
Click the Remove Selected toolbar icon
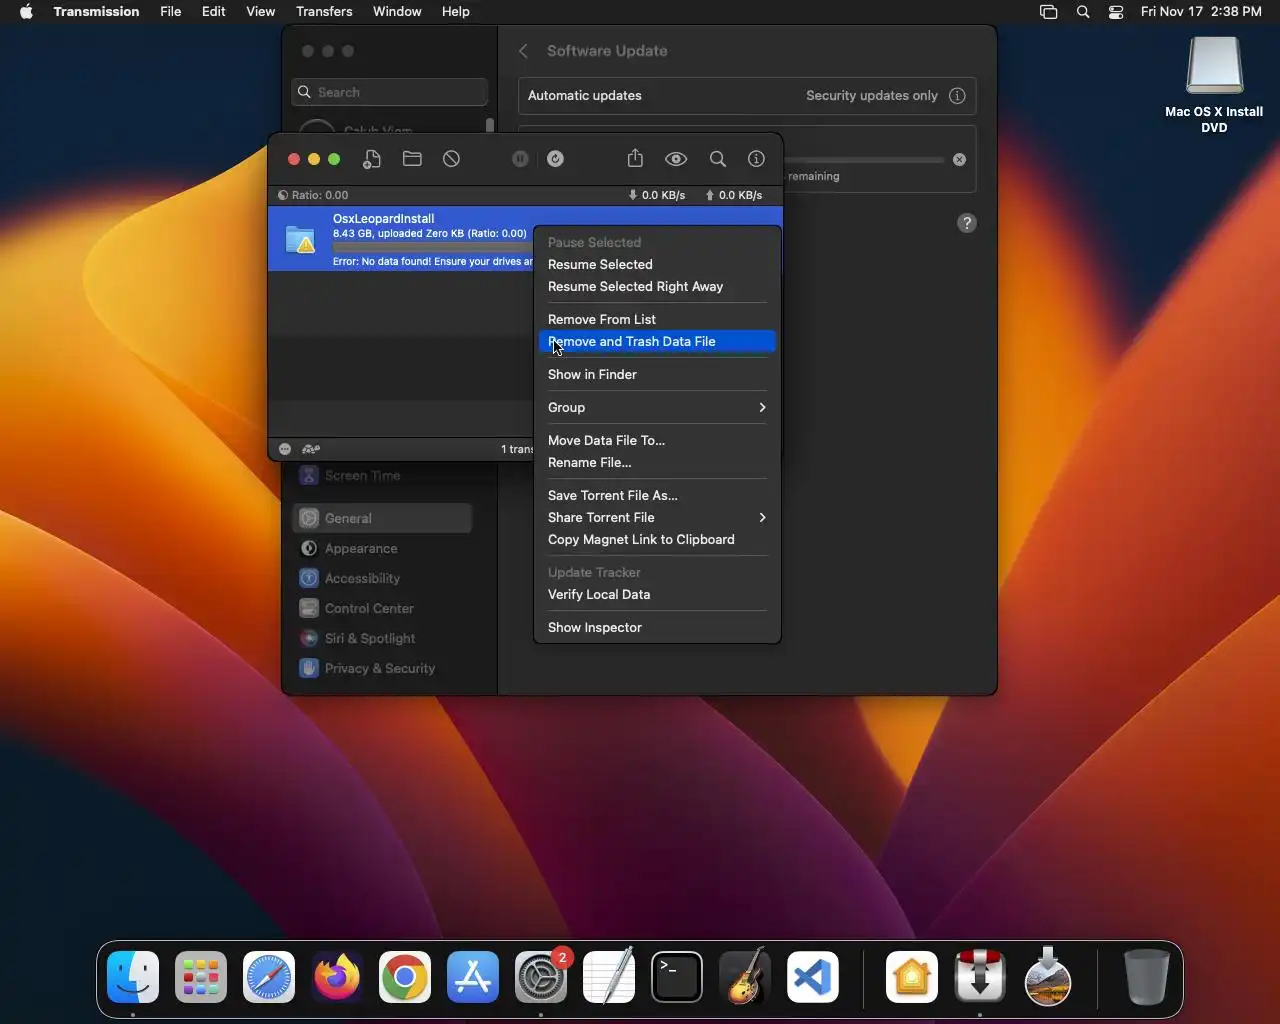pyautogui.click(x=452, y=159)
